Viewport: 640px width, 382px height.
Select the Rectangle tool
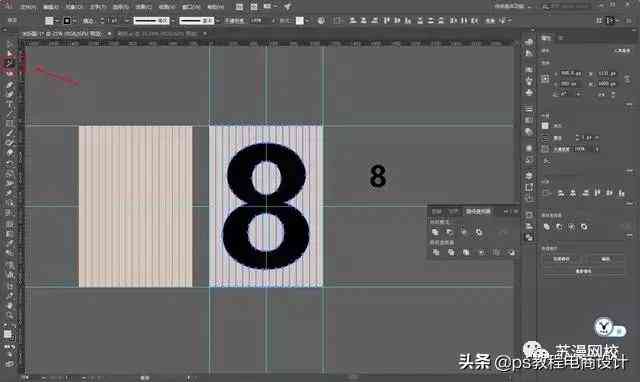tap(10, 124)
